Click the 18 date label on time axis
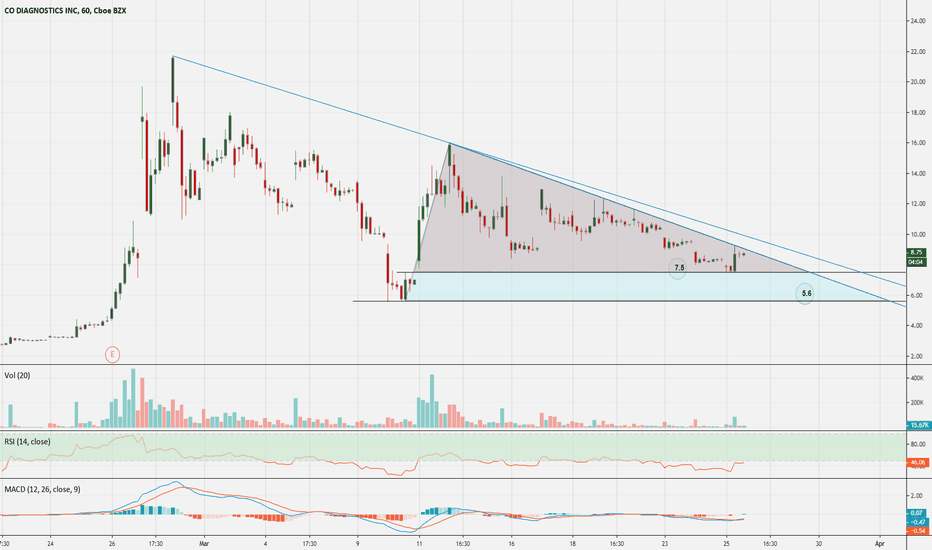This screenshot has height=550, width=932. (572, 543)
